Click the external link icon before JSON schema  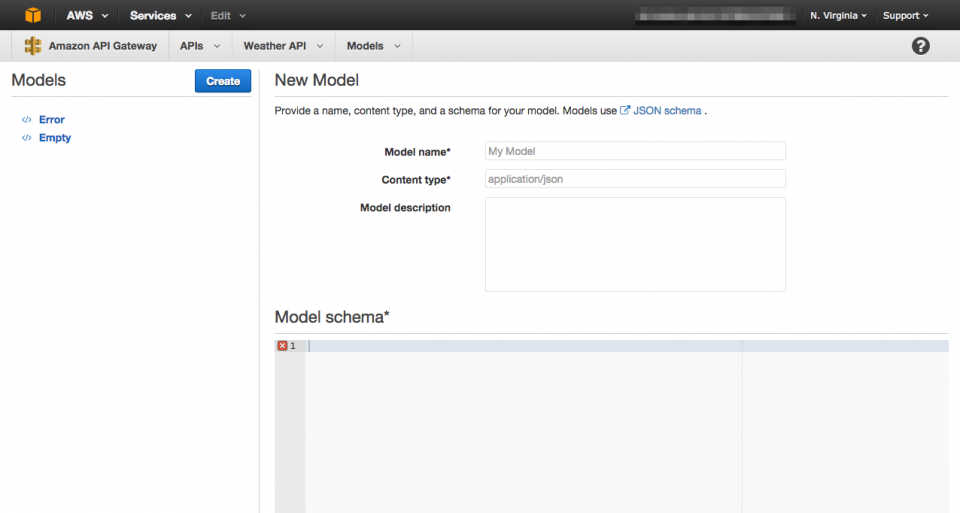(x=624, y=110)
